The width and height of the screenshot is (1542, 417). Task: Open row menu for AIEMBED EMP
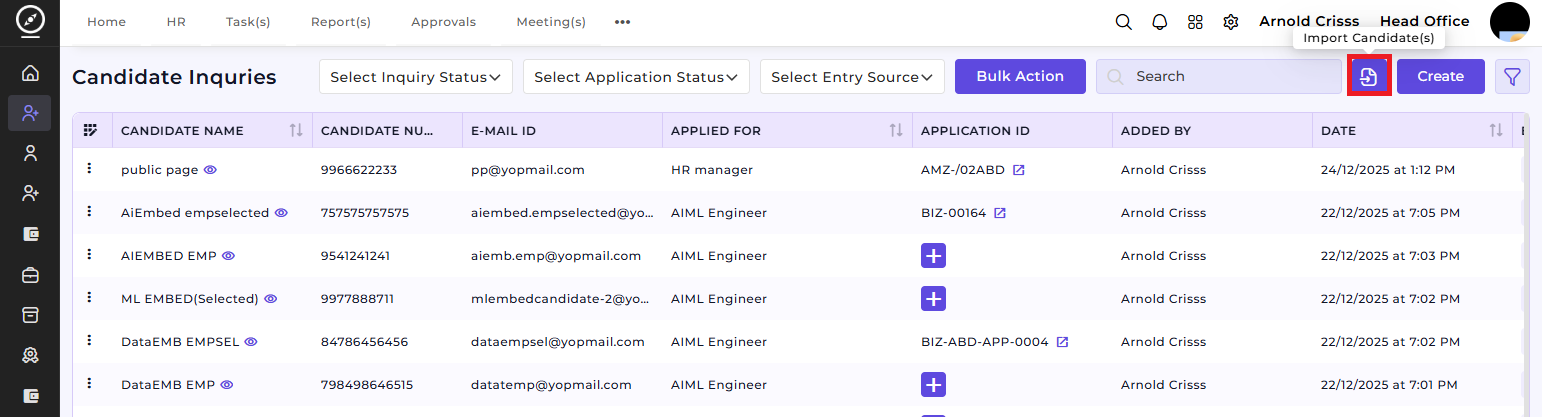(90, 255)
